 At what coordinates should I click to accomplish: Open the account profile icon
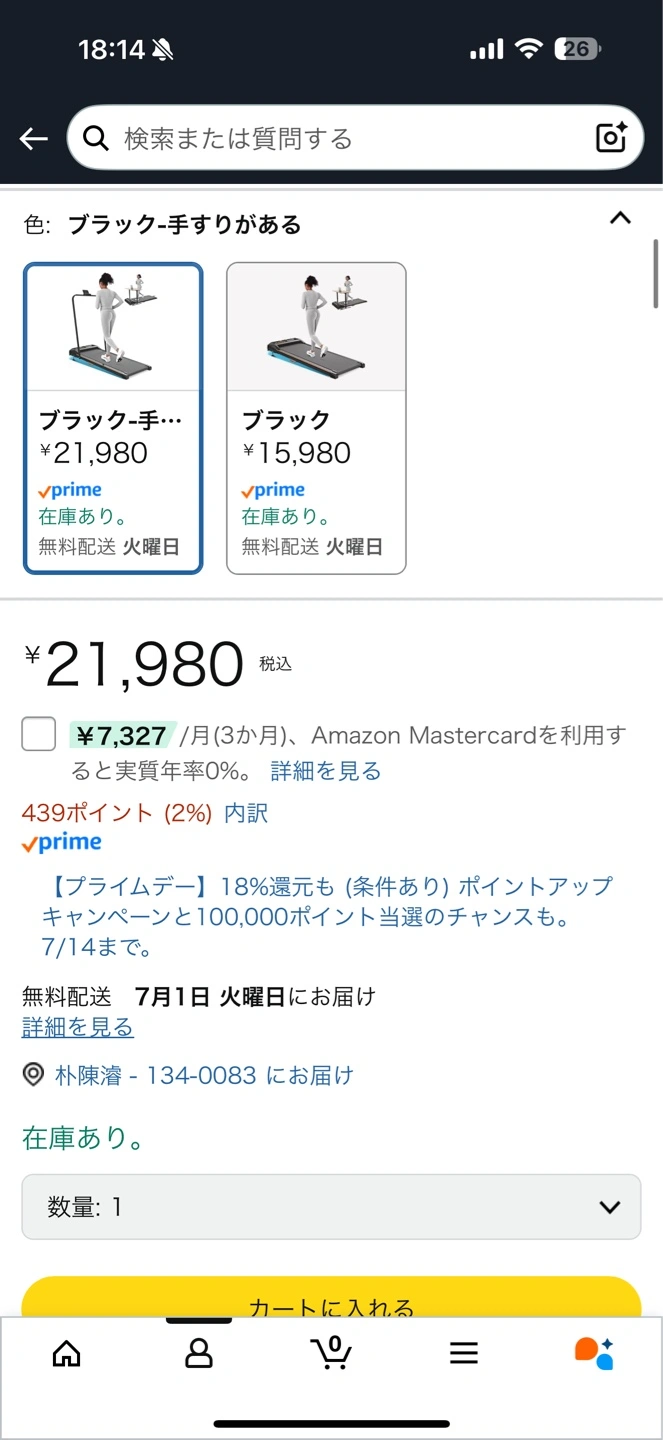tap(199, 1353)
